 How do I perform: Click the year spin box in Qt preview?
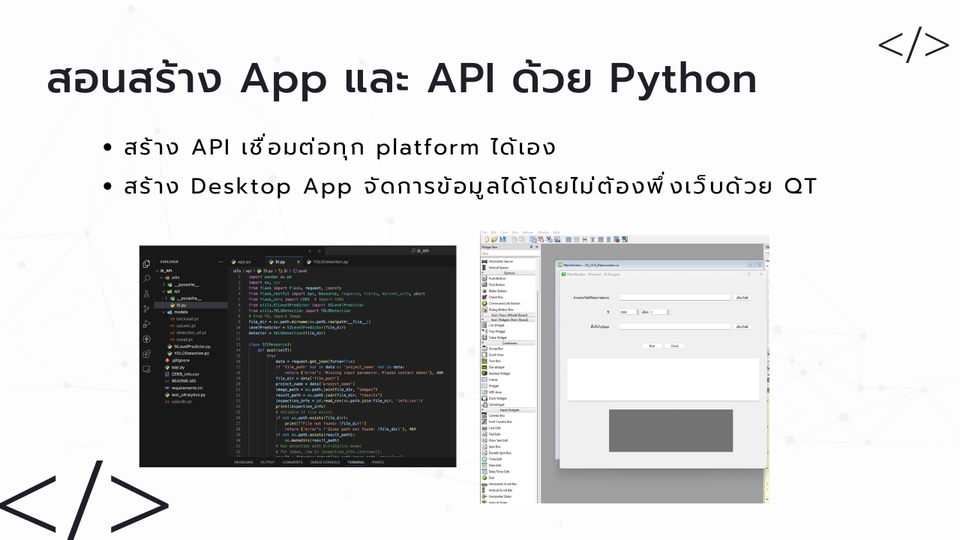point(629,312)
